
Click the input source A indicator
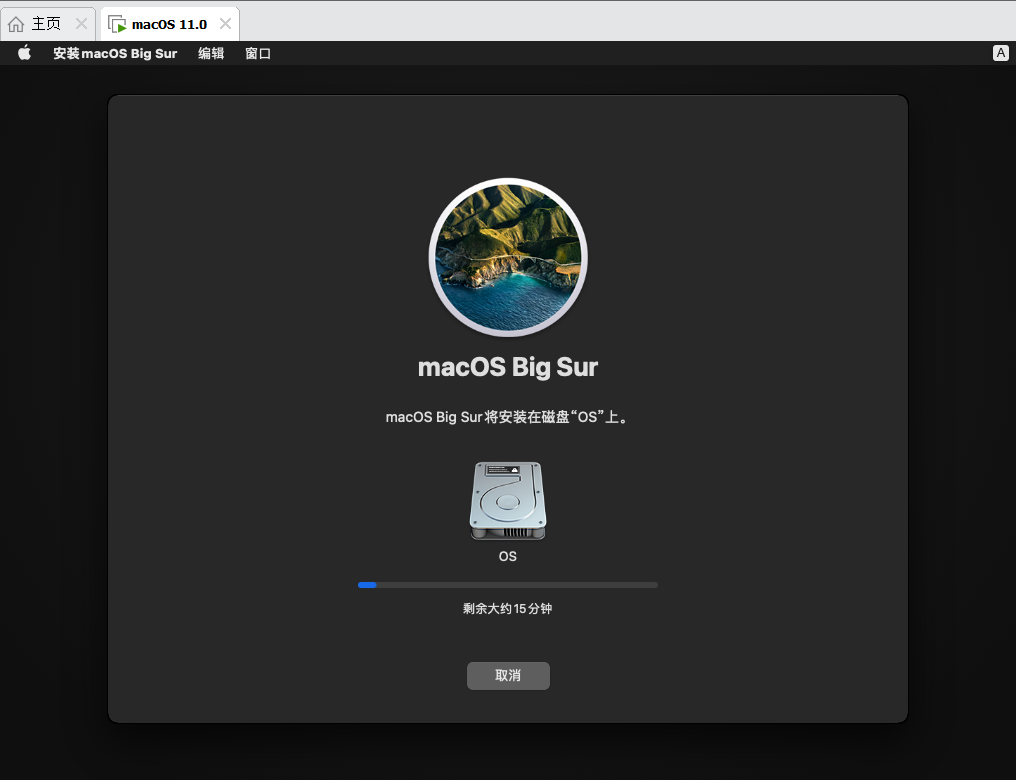(1000, 53)
